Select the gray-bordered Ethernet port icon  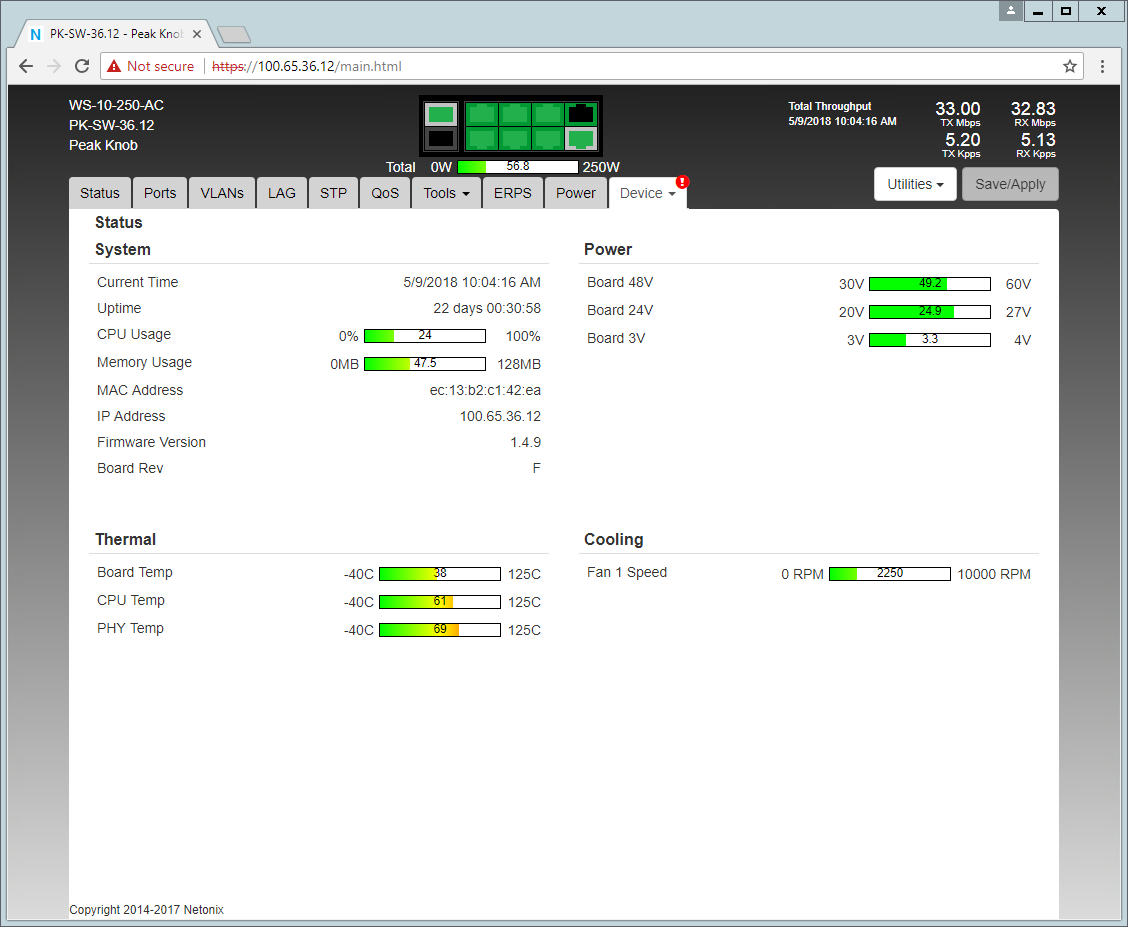(x=581, y=139)
